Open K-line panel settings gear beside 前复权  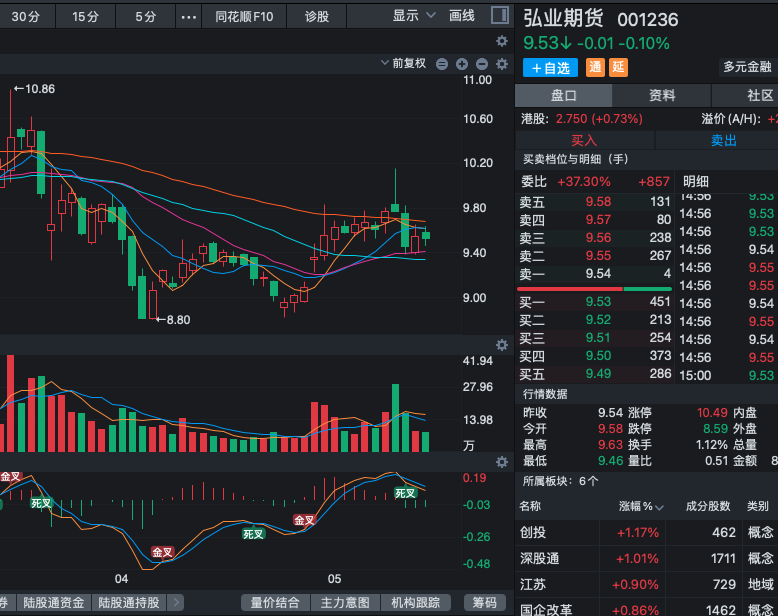(502, 64)
